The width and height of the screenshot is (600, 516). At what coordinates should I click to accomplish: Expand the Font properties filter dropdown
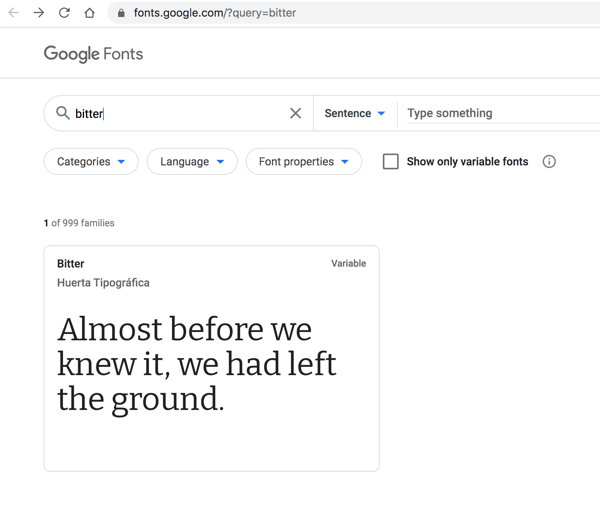click(x=304, y=162)
